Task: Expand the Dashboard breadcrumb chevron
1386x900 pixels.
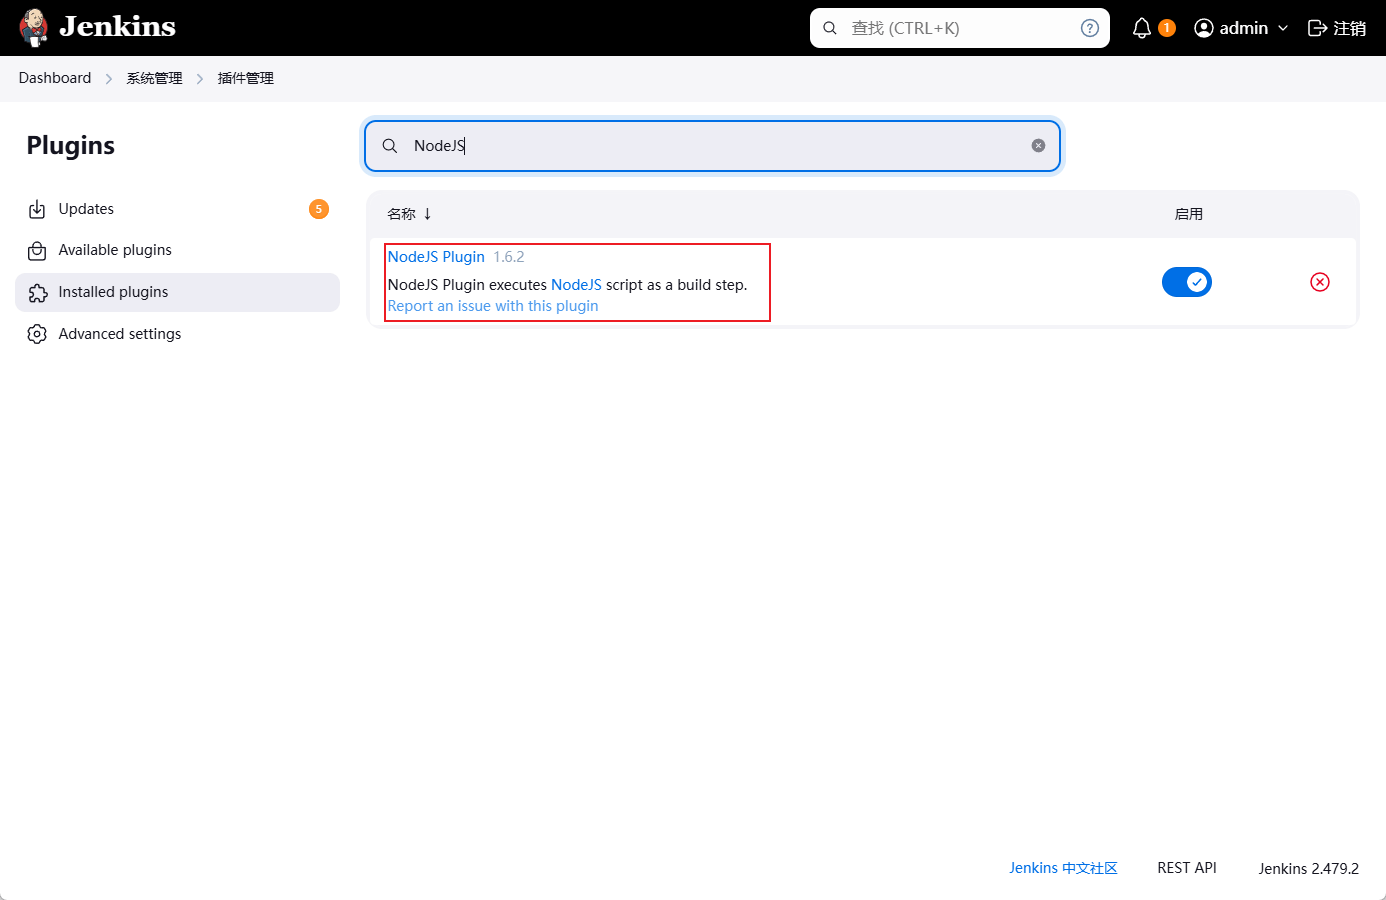Action: 109,79
